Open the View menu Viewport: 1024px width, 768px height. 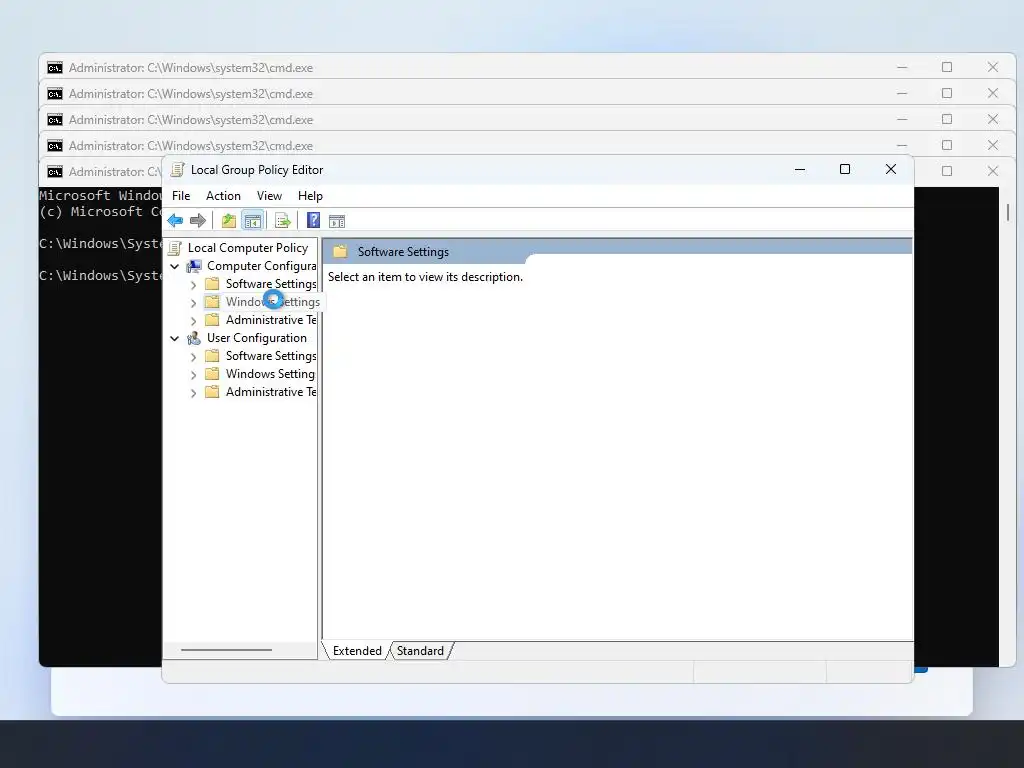269,196
